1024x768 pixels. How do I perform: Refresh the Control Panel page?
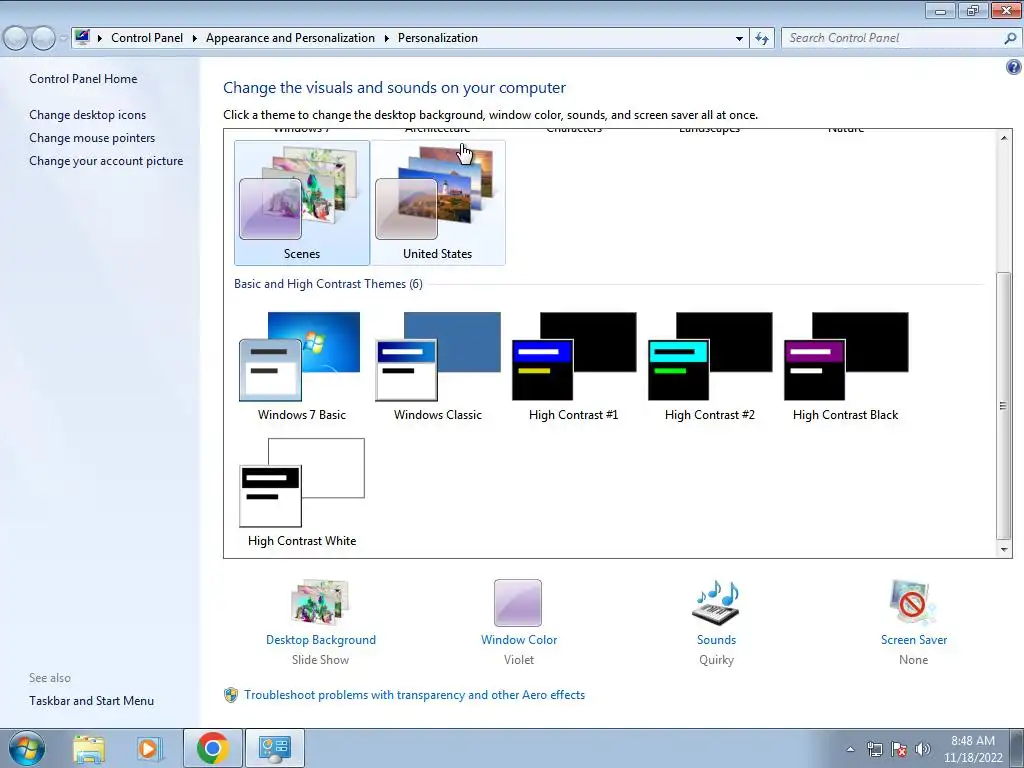762,38
